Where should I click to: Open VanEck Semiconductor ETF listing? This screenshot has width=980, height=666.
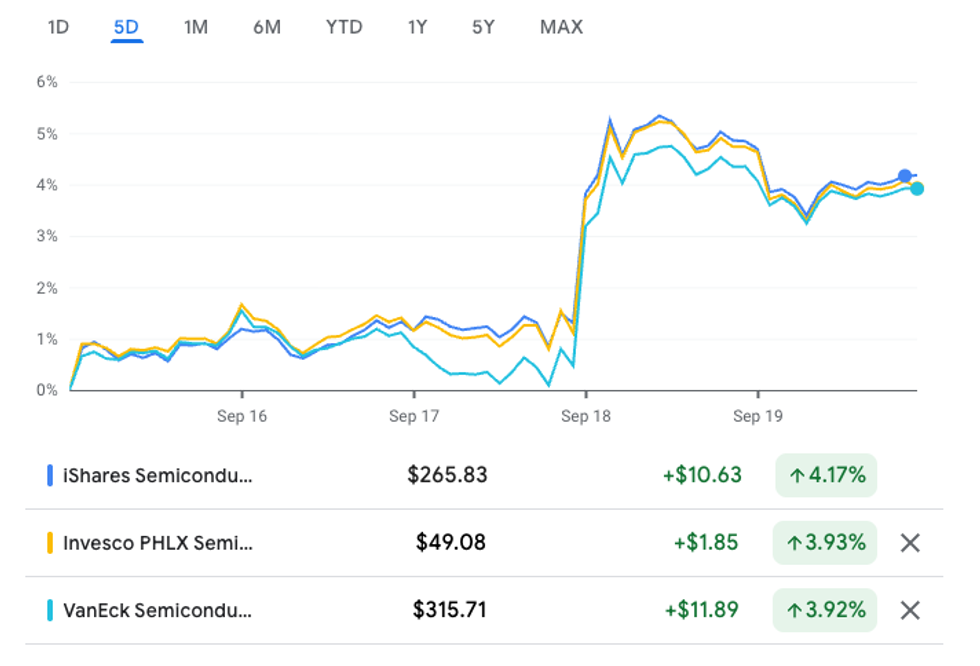[158, 610]
